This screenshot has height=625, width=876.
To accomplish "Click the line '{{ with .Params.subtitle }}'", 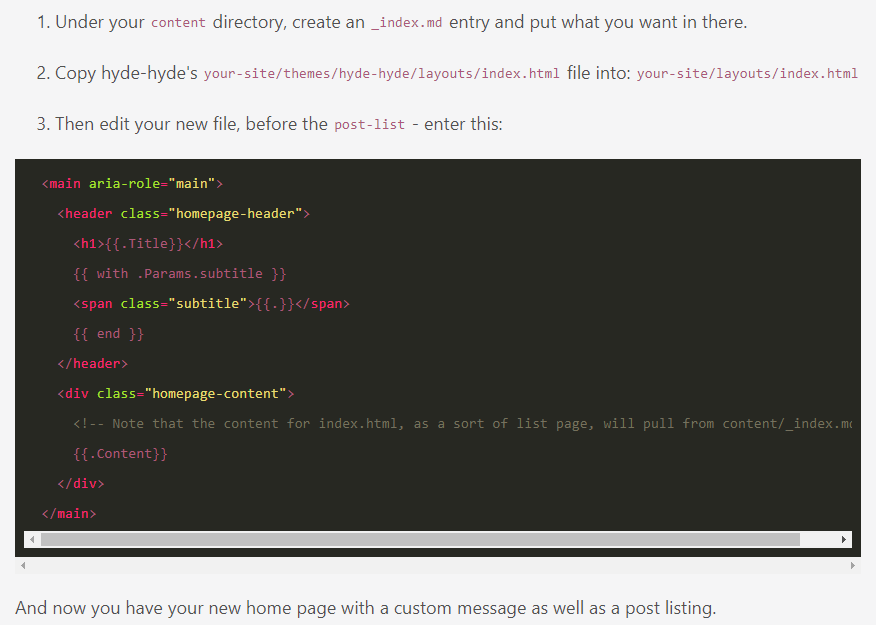I will (x=180, y=274).
